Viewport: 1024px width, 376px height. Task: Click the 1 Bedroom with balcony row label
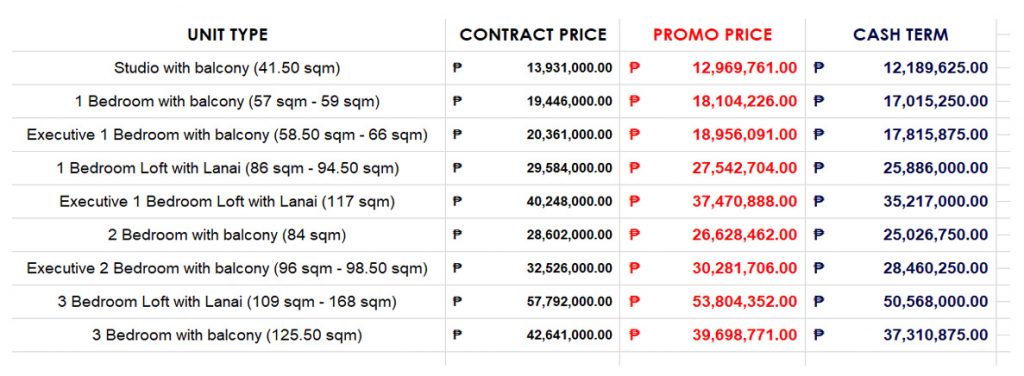(227, 102)
